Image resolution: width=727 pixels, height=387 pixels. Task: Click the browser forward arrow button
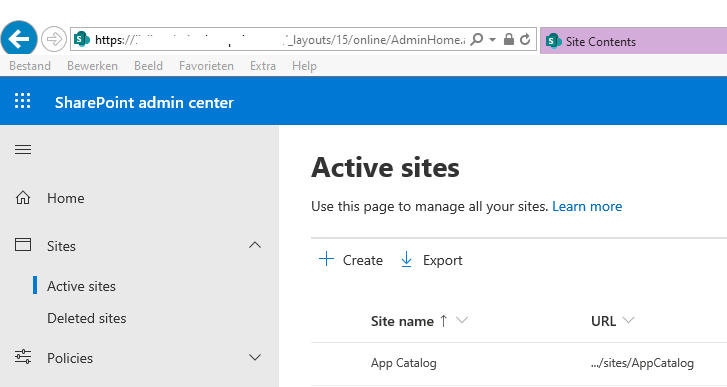click(x=53, y=39)
